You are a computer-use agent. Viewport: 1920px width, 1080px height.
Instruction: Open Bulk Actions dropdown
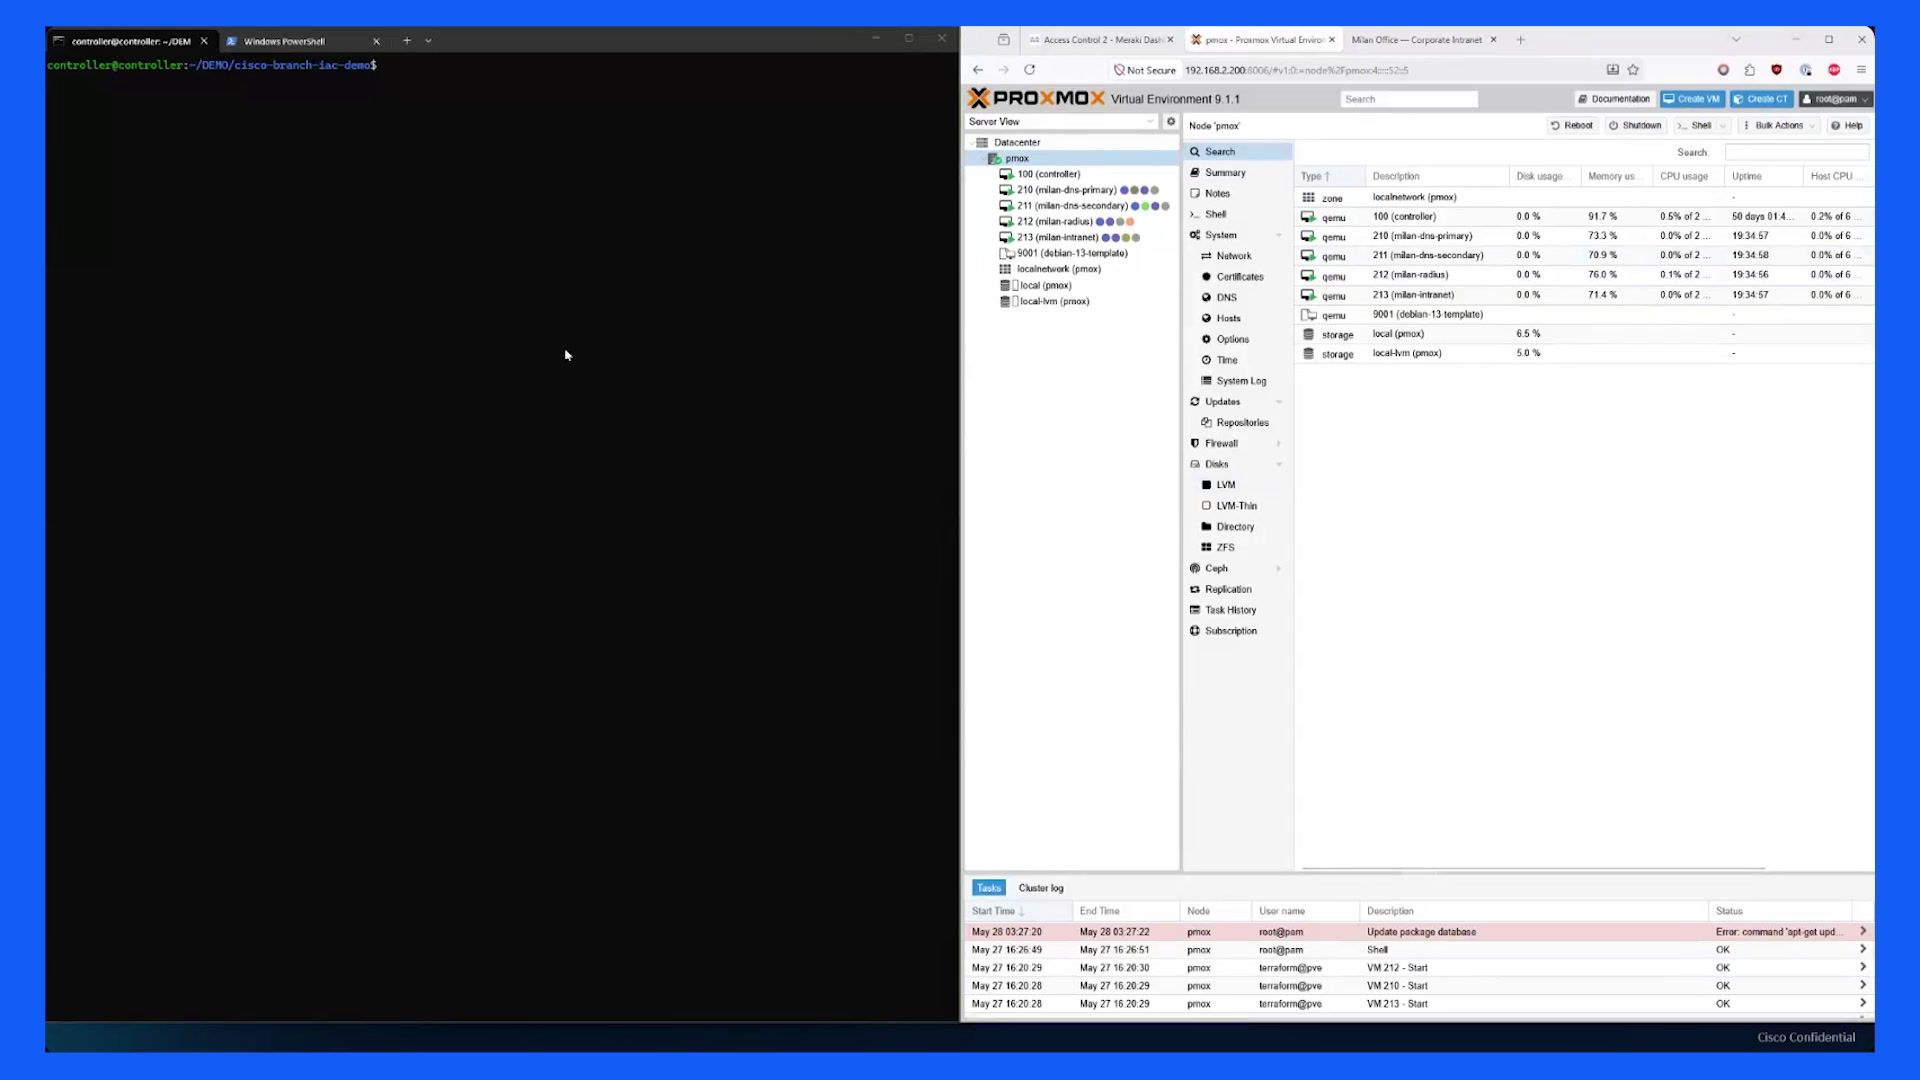tap(1779, 126)
